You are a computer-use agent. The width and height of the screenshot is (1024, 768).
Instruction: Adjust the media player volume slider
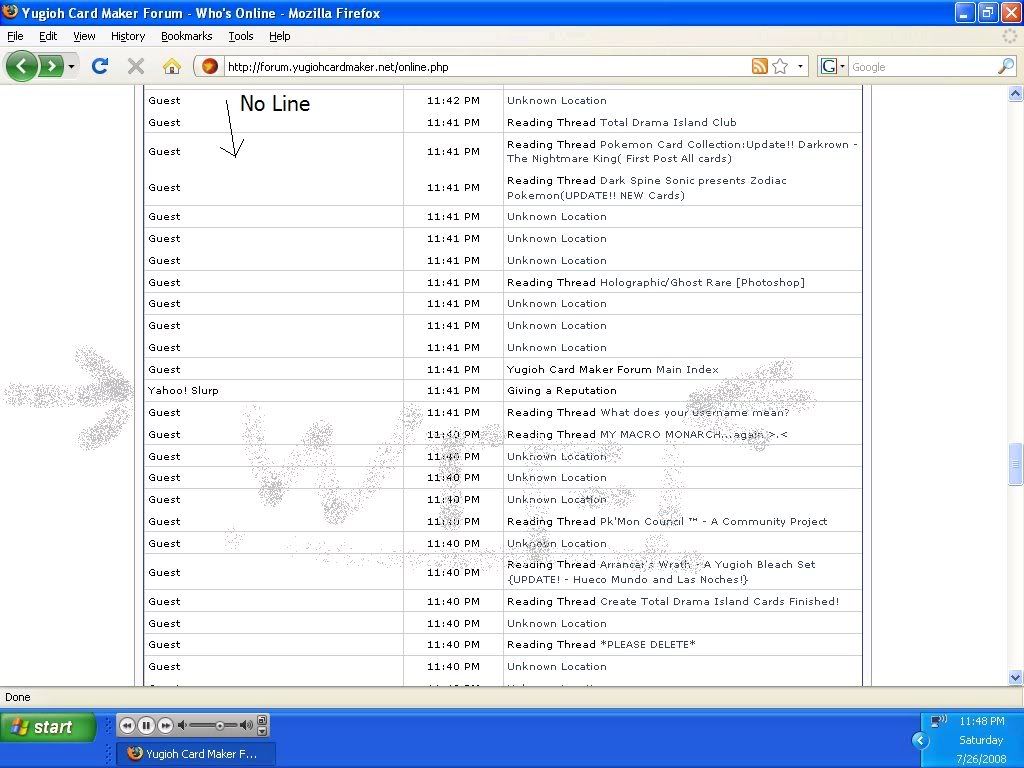tap(219, 725)
